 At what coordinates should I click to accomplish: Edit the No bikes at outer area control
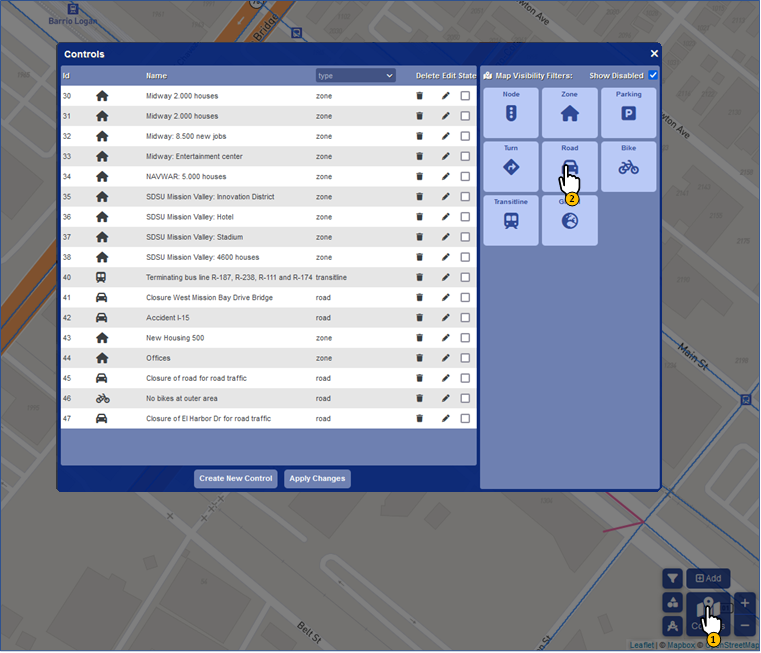click(x=446, y=398)
